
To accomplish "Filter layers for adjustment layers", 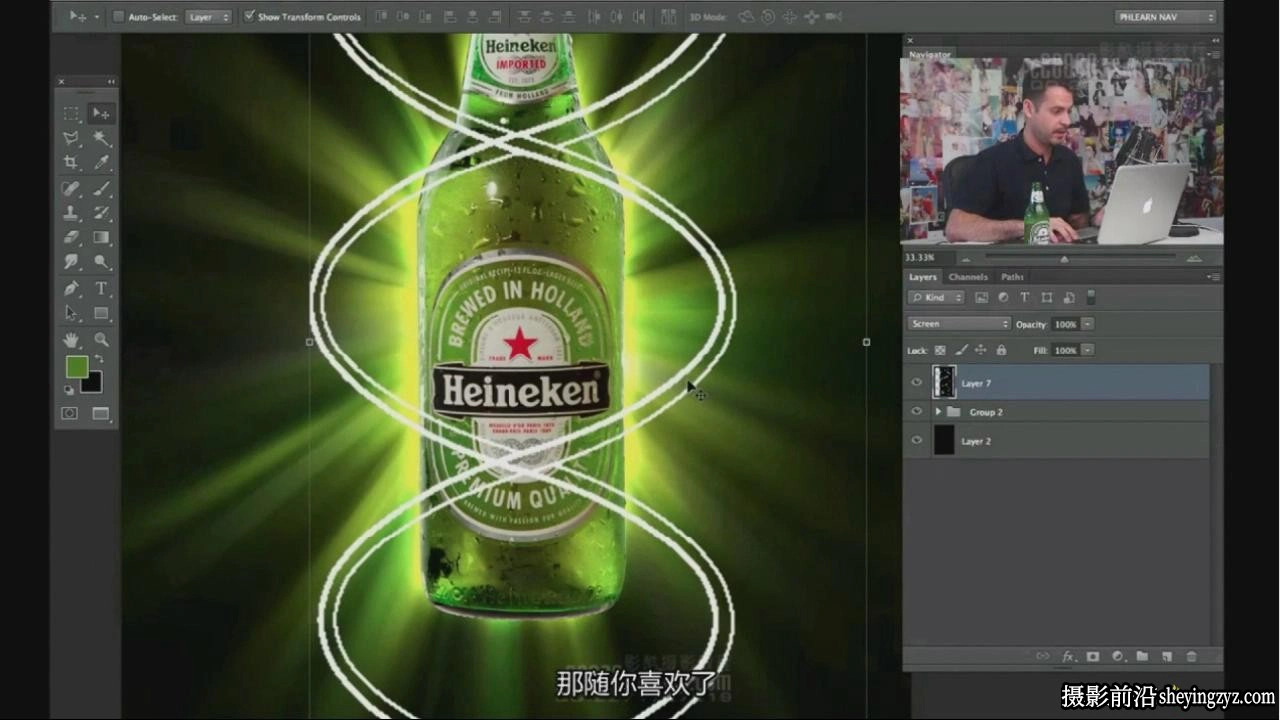I will 1003,297.
